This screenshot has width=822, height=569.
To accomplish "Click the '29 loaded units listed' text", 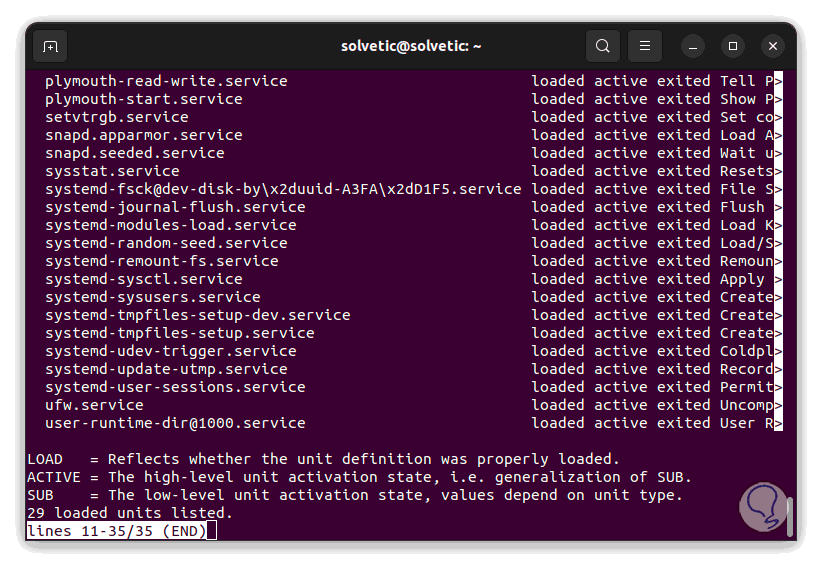I will tap(129, 513).
